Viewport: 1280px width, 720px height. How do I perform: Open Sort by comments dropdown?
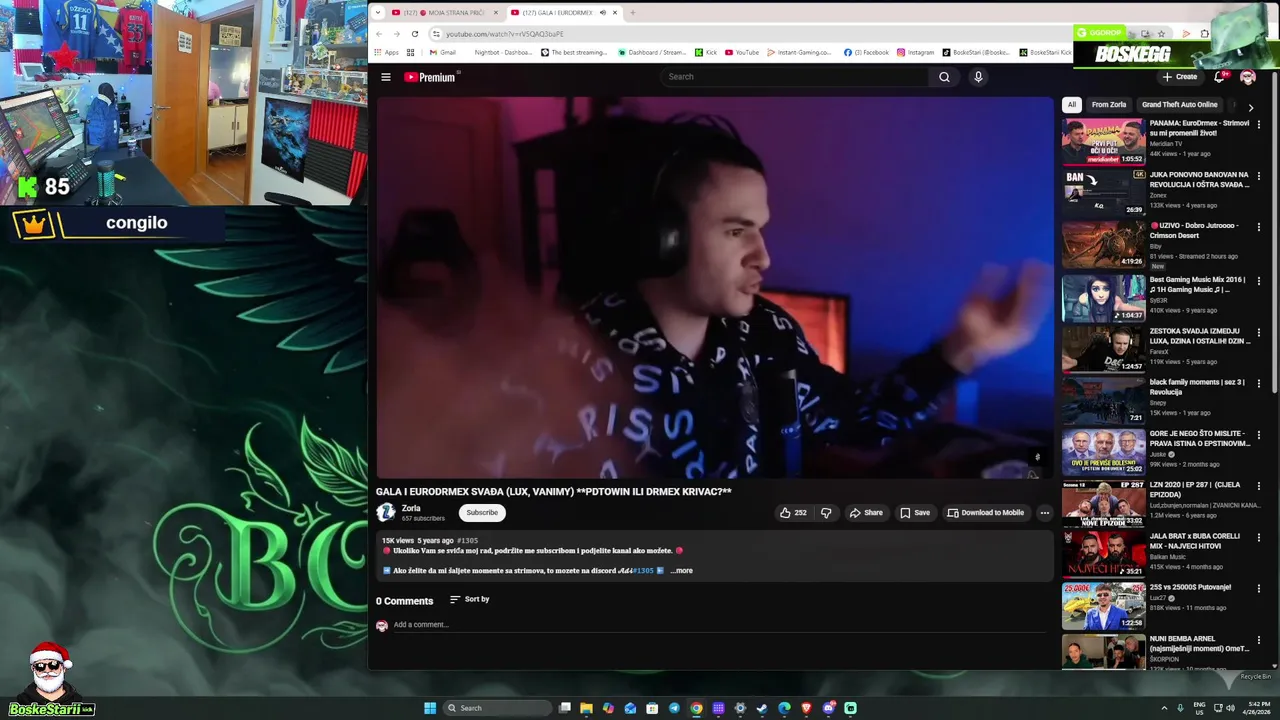click(469, 599)
